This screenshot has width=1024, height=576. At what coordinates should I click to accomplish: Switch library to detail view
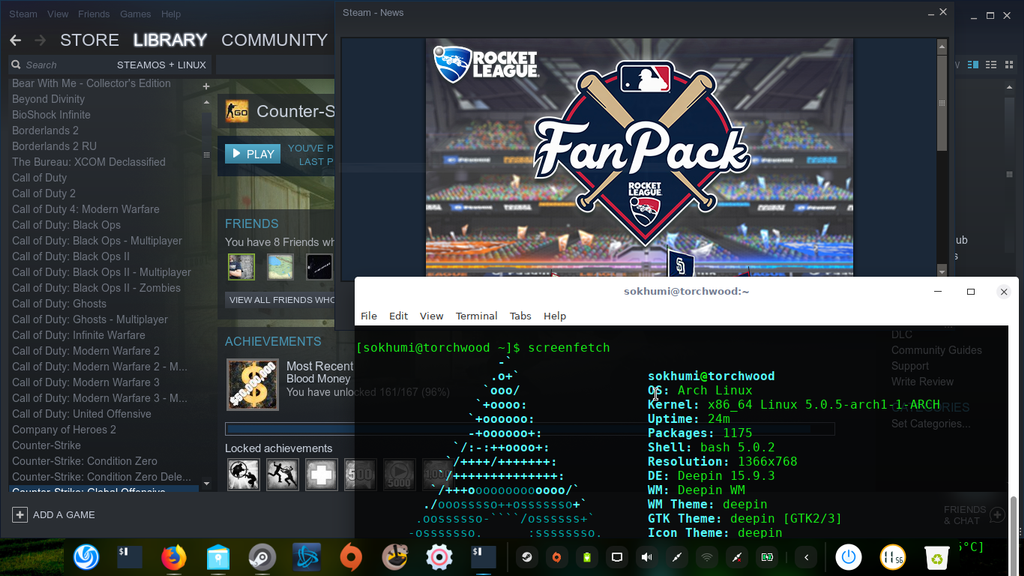pyautogui.click(x=973, y=65)
